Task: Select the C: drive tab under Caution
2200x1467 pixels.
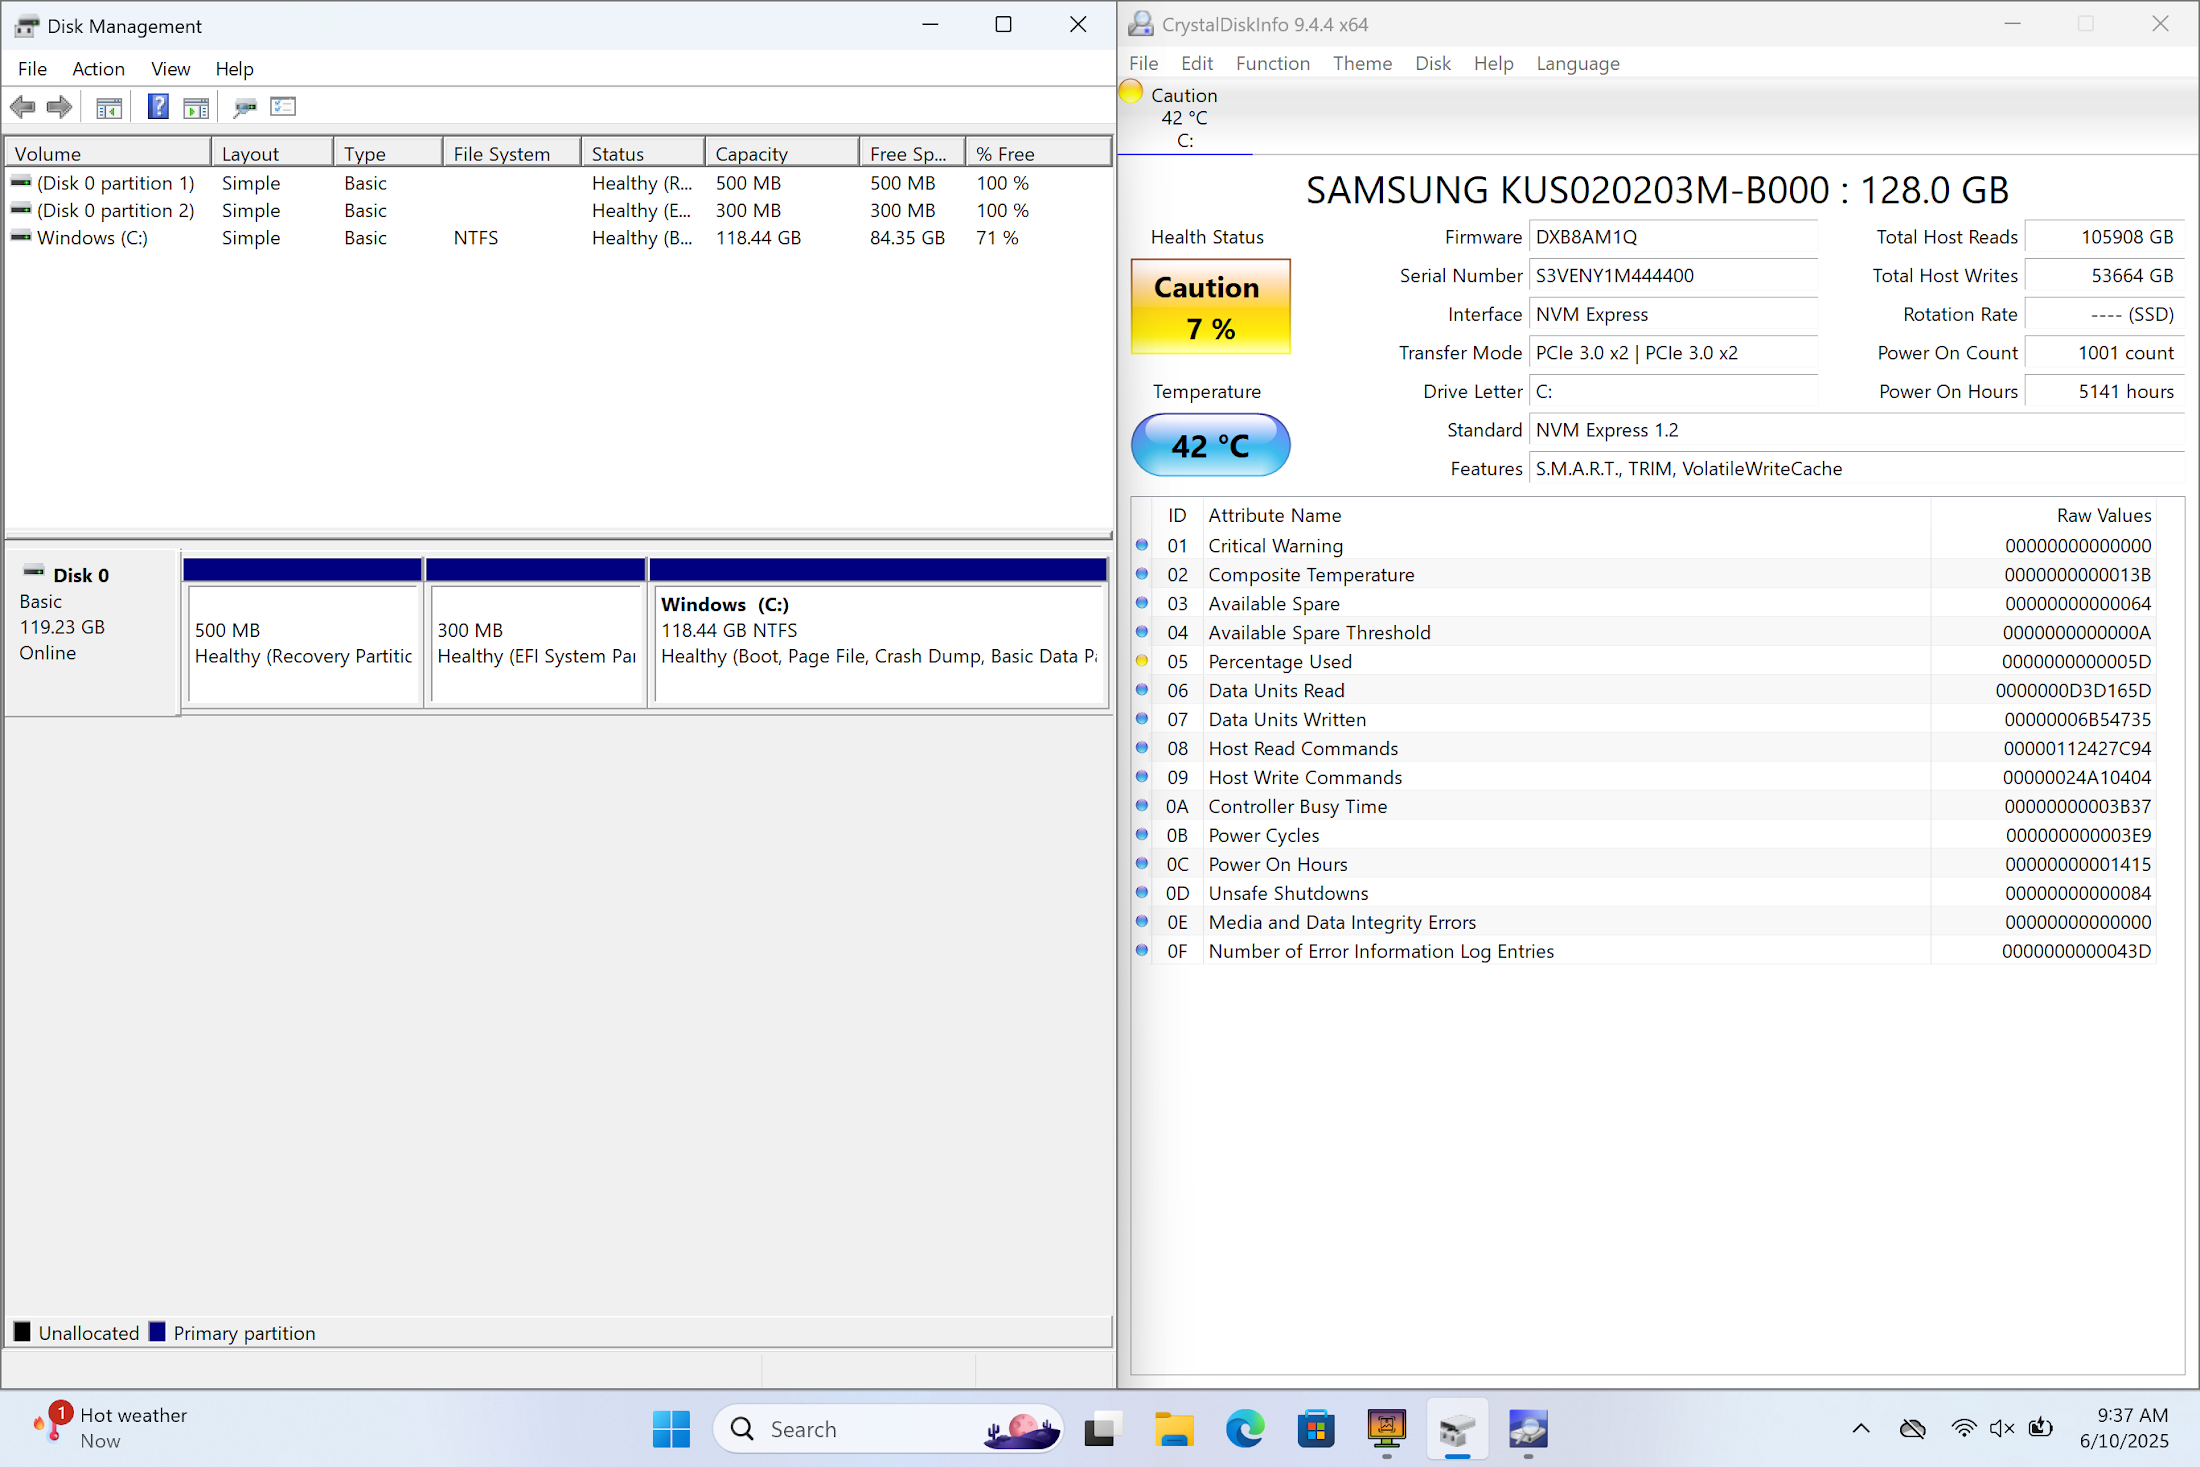Action: coord(1184,118)
